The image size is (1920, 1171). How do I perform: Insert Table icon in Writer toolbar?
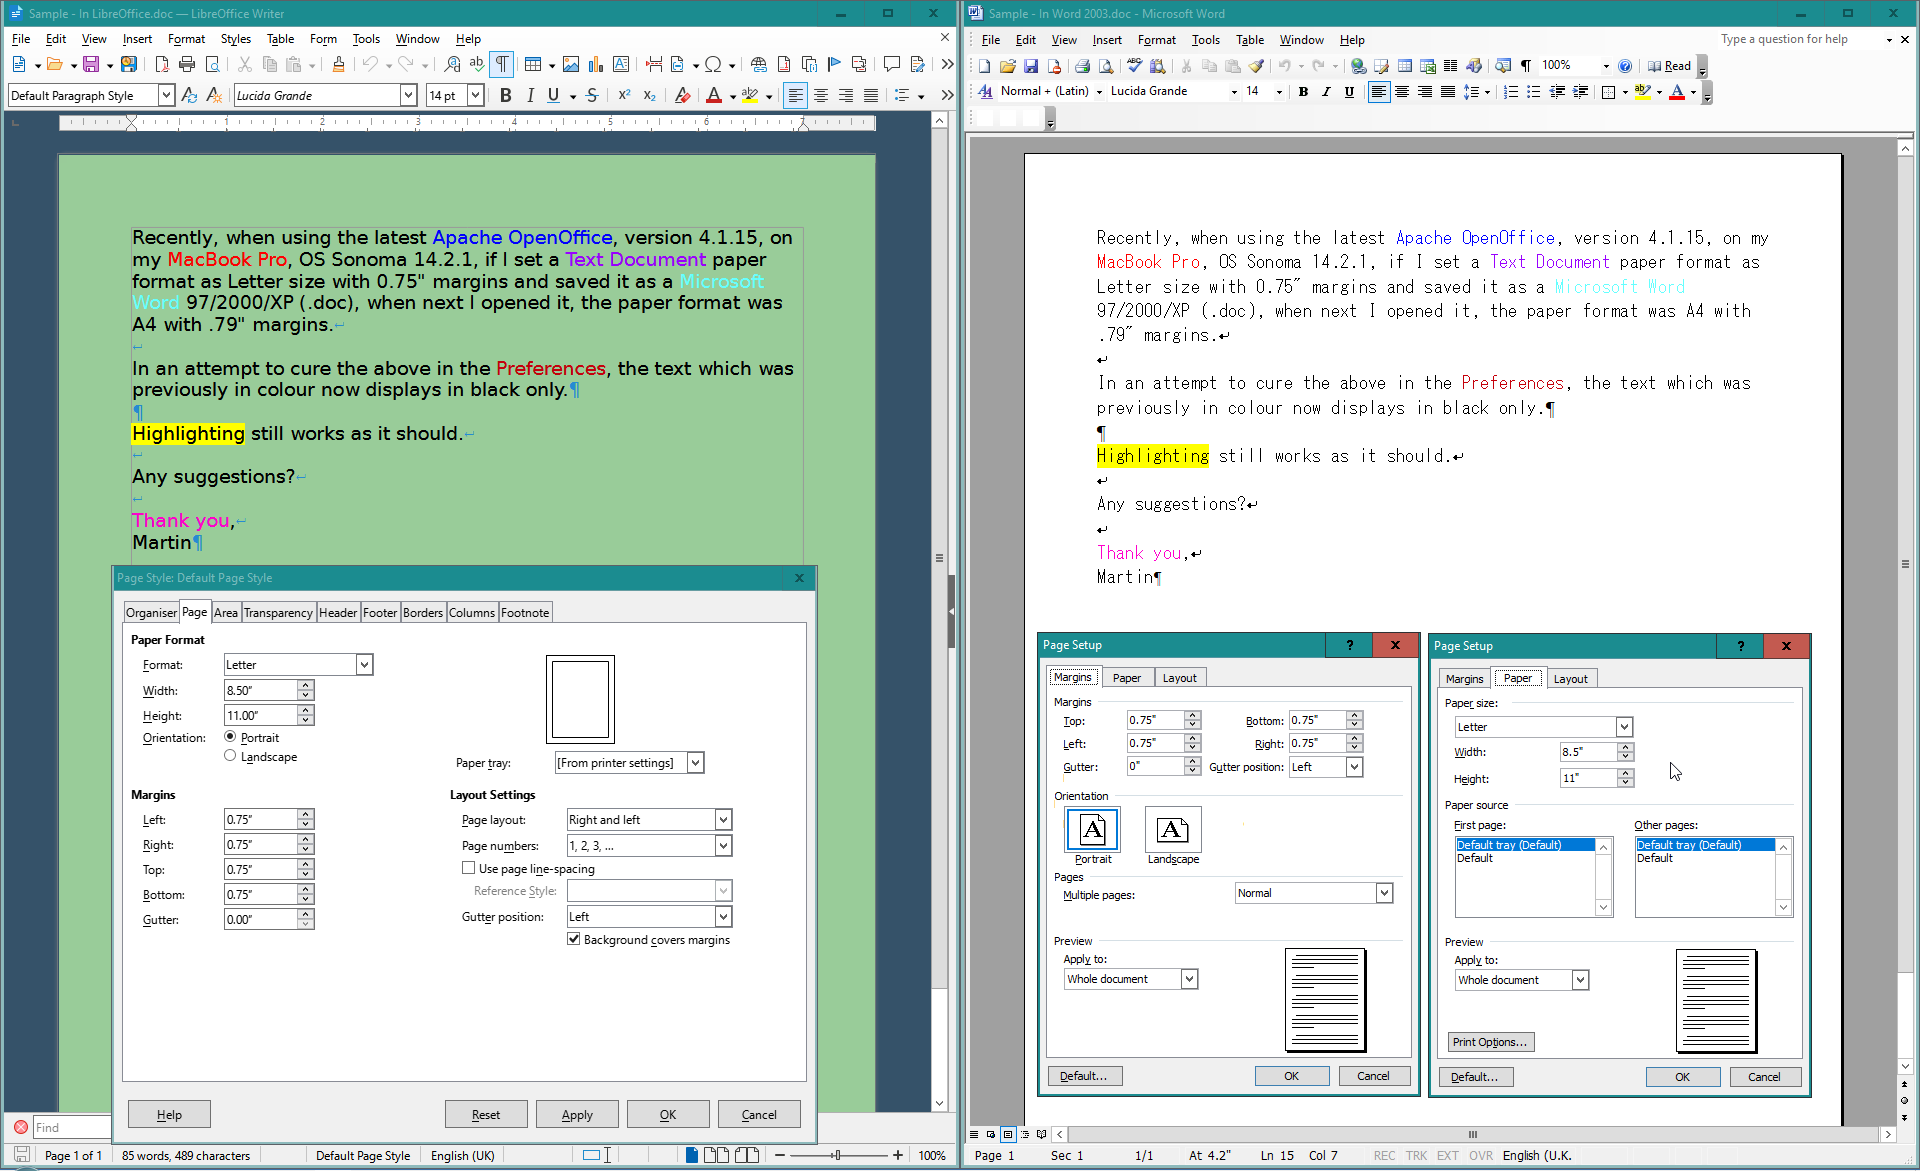point(533,64)
